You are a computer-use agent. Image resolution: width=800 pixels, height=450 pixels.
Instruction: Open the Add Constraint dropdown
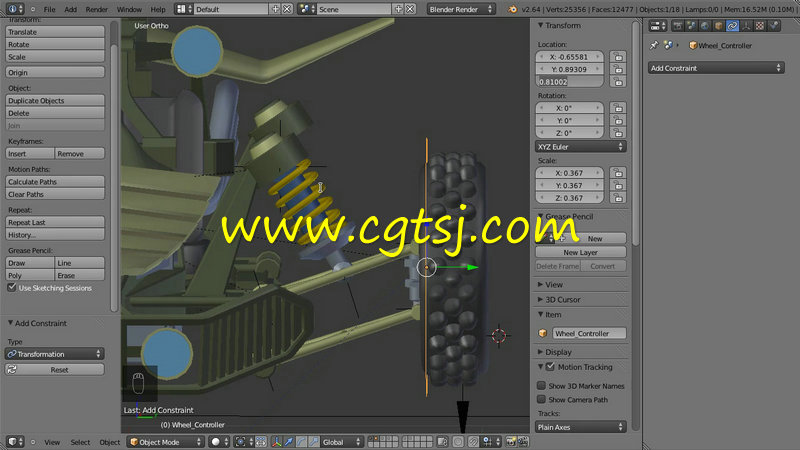tap(715, 68)
